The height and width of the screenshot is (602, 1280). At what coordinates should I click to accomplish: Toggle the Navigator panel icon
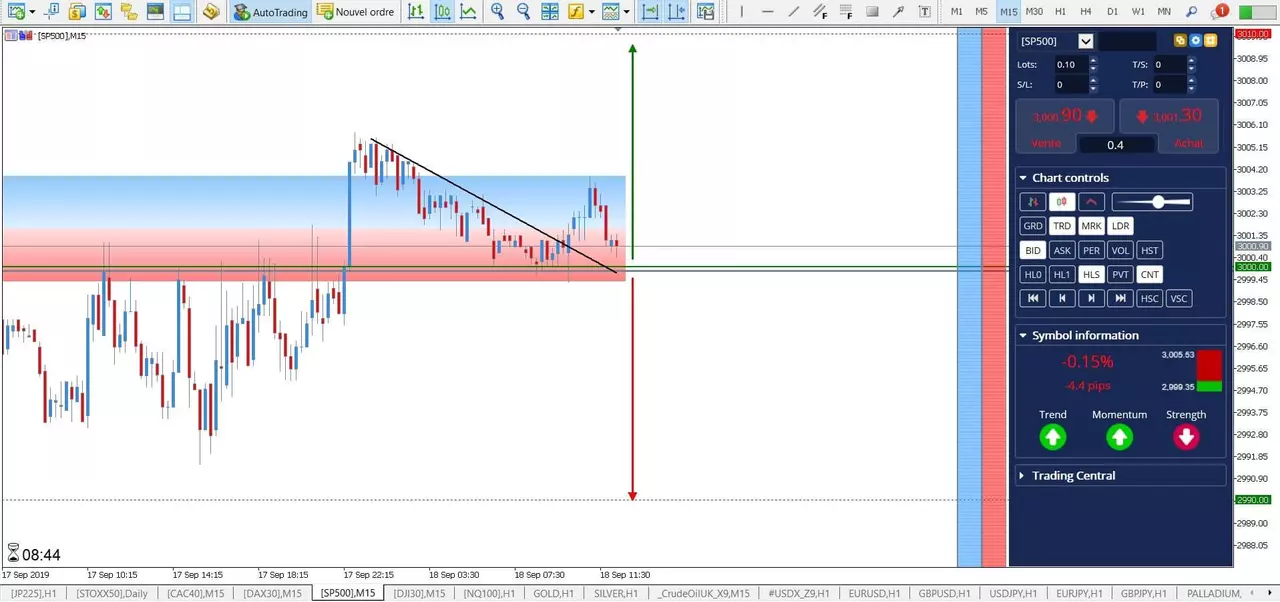click(x=129, y=12)
